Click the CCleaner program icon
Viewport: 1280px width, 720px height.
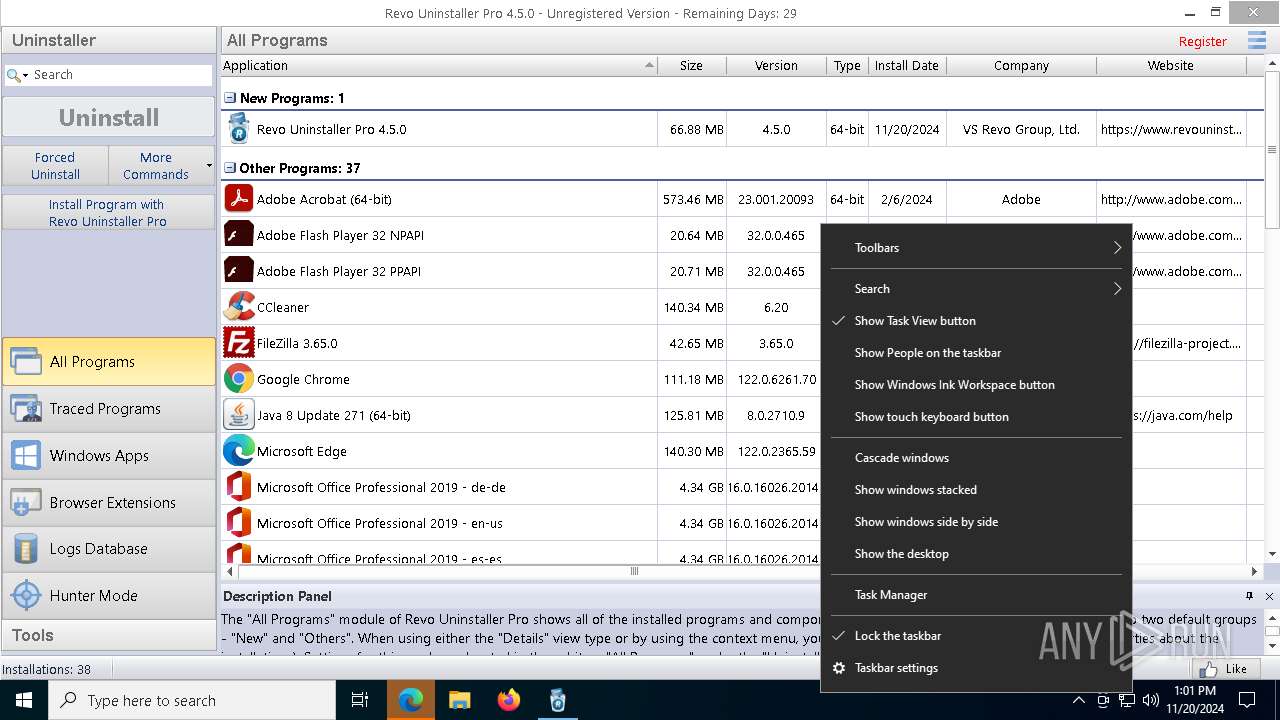pos(238,307)
